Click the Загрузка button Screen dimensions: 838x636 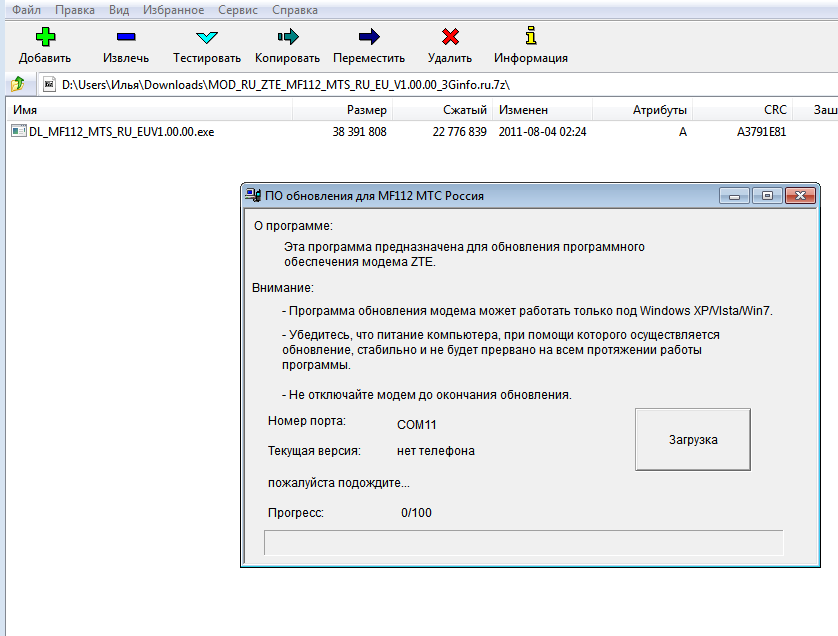(x=693, y=439)
